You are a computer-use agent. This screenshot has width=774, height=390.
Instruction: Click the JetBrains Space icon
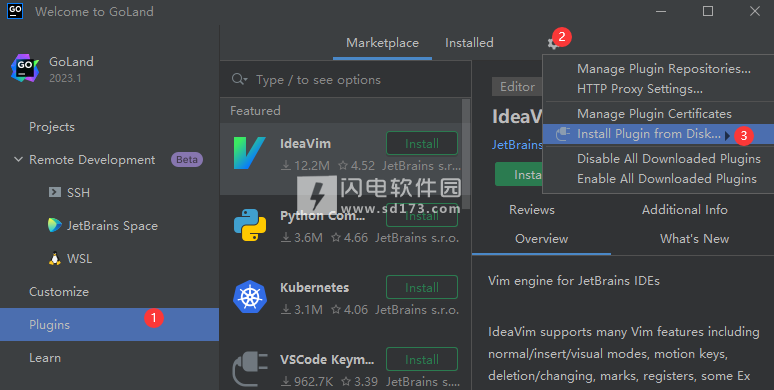(x=54, y=225)
